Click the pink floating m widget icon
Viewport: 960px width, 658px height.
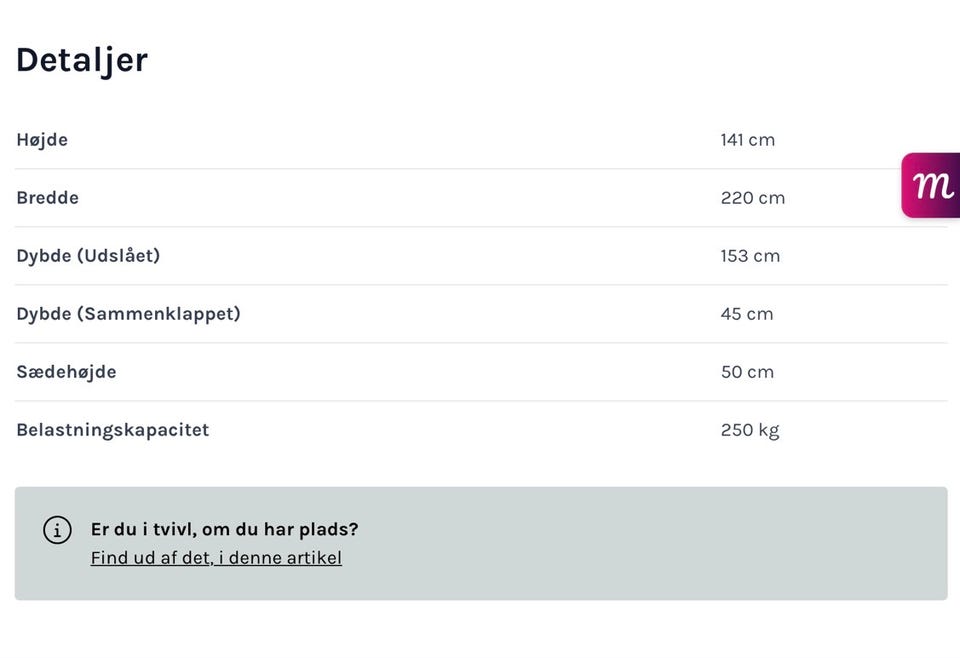932,185
